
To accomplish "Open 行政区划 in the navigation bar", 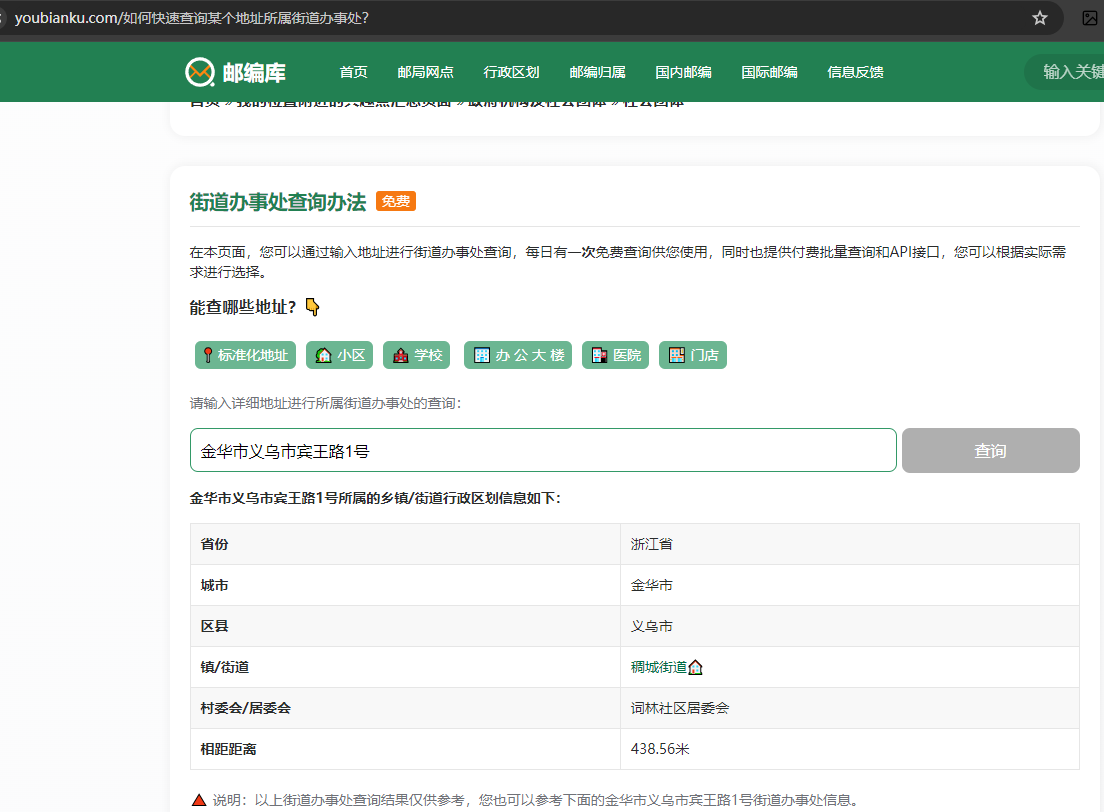I will 511,71.
